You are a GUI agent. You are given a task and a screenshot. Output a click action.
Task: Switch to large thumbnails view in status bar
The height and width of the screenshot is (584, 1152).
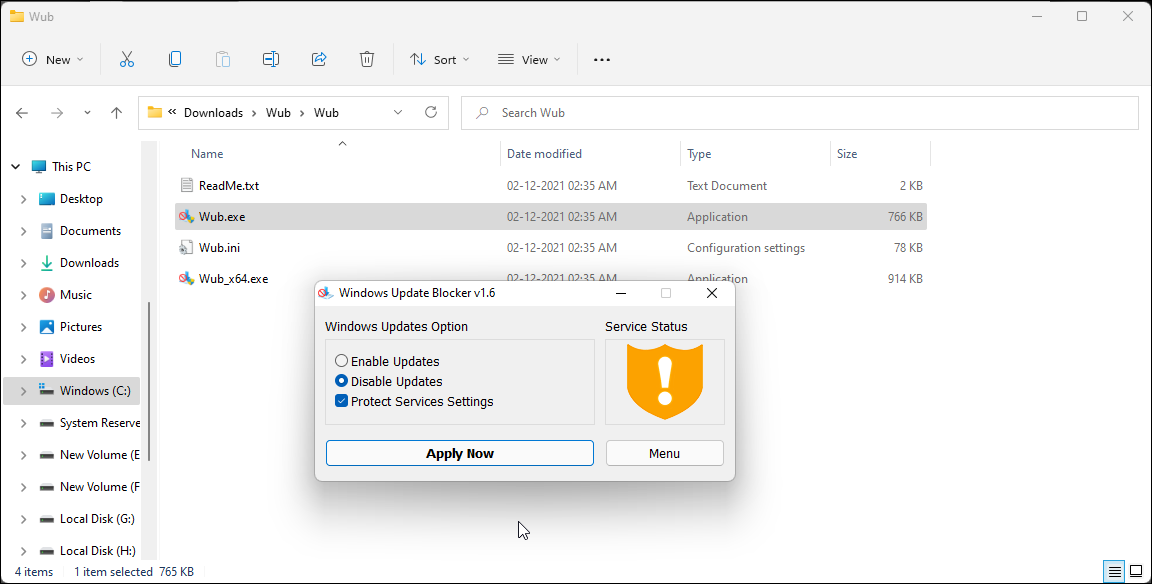pos(1136,571)
